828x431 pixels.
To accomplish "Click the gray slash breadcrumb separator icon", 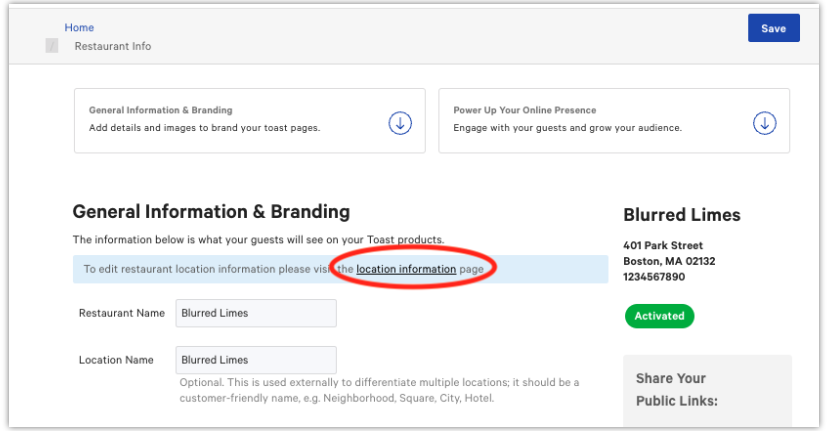I will click(52, 46).
